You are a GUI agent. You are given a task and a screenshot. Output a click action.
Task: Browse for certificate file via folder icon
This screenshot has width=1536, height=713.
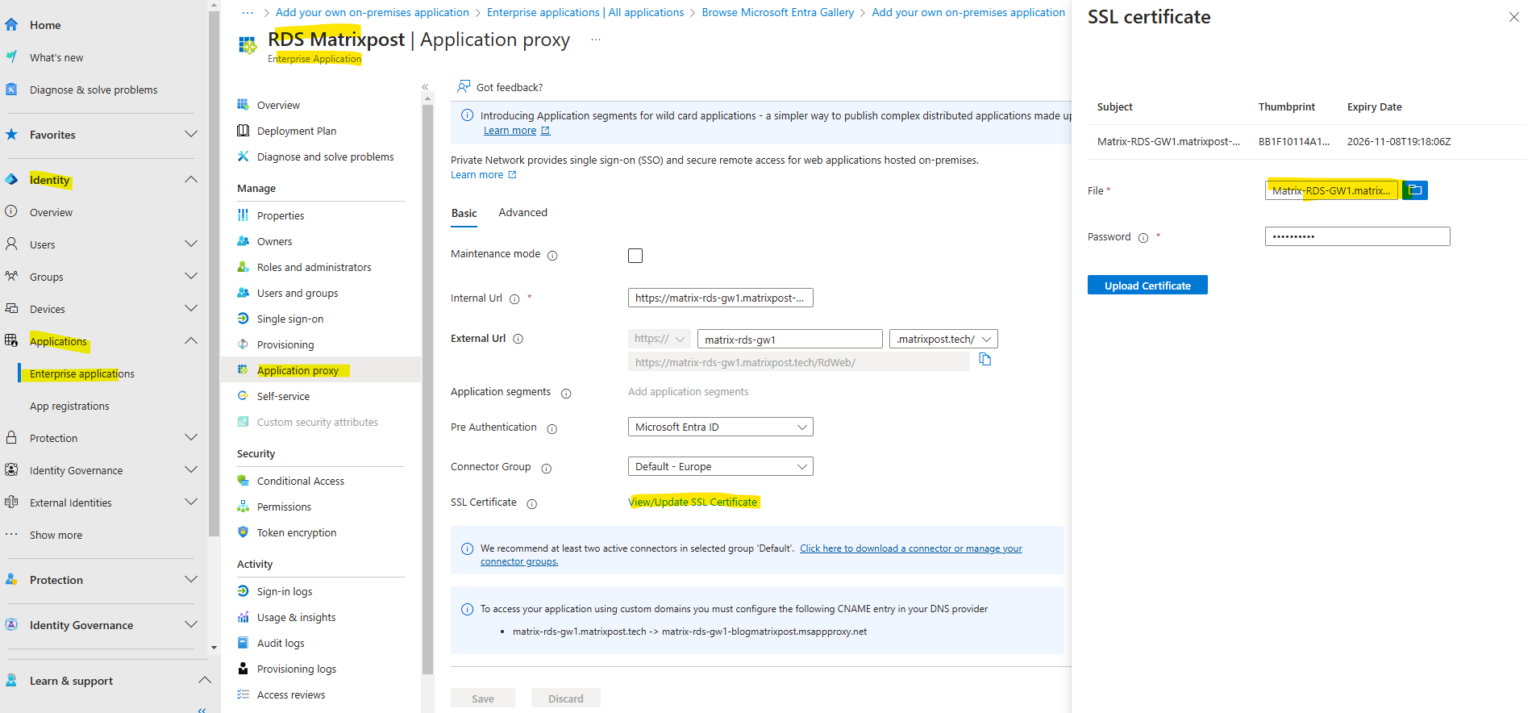point(1414,189)
